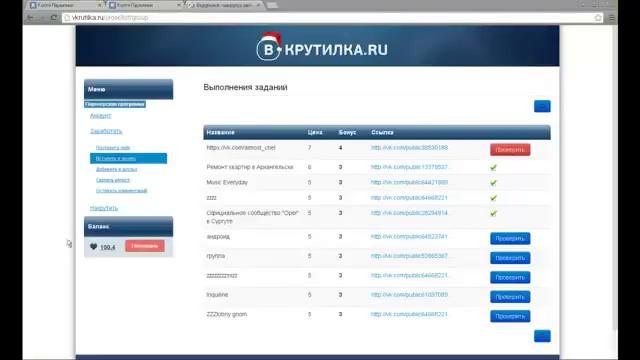640x360 pixels.
Task: Open the Заработать menu section
Action: (x=106, y=131)
